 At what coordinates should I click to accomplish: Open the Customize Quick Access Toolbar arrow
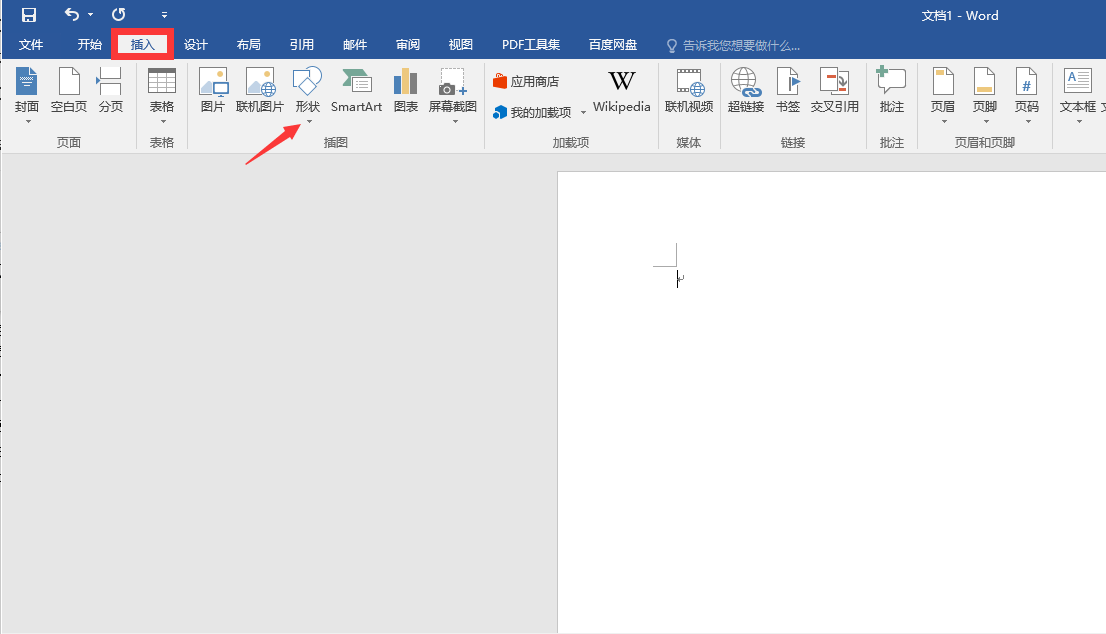pyautogui.click(x=164, y=15)
